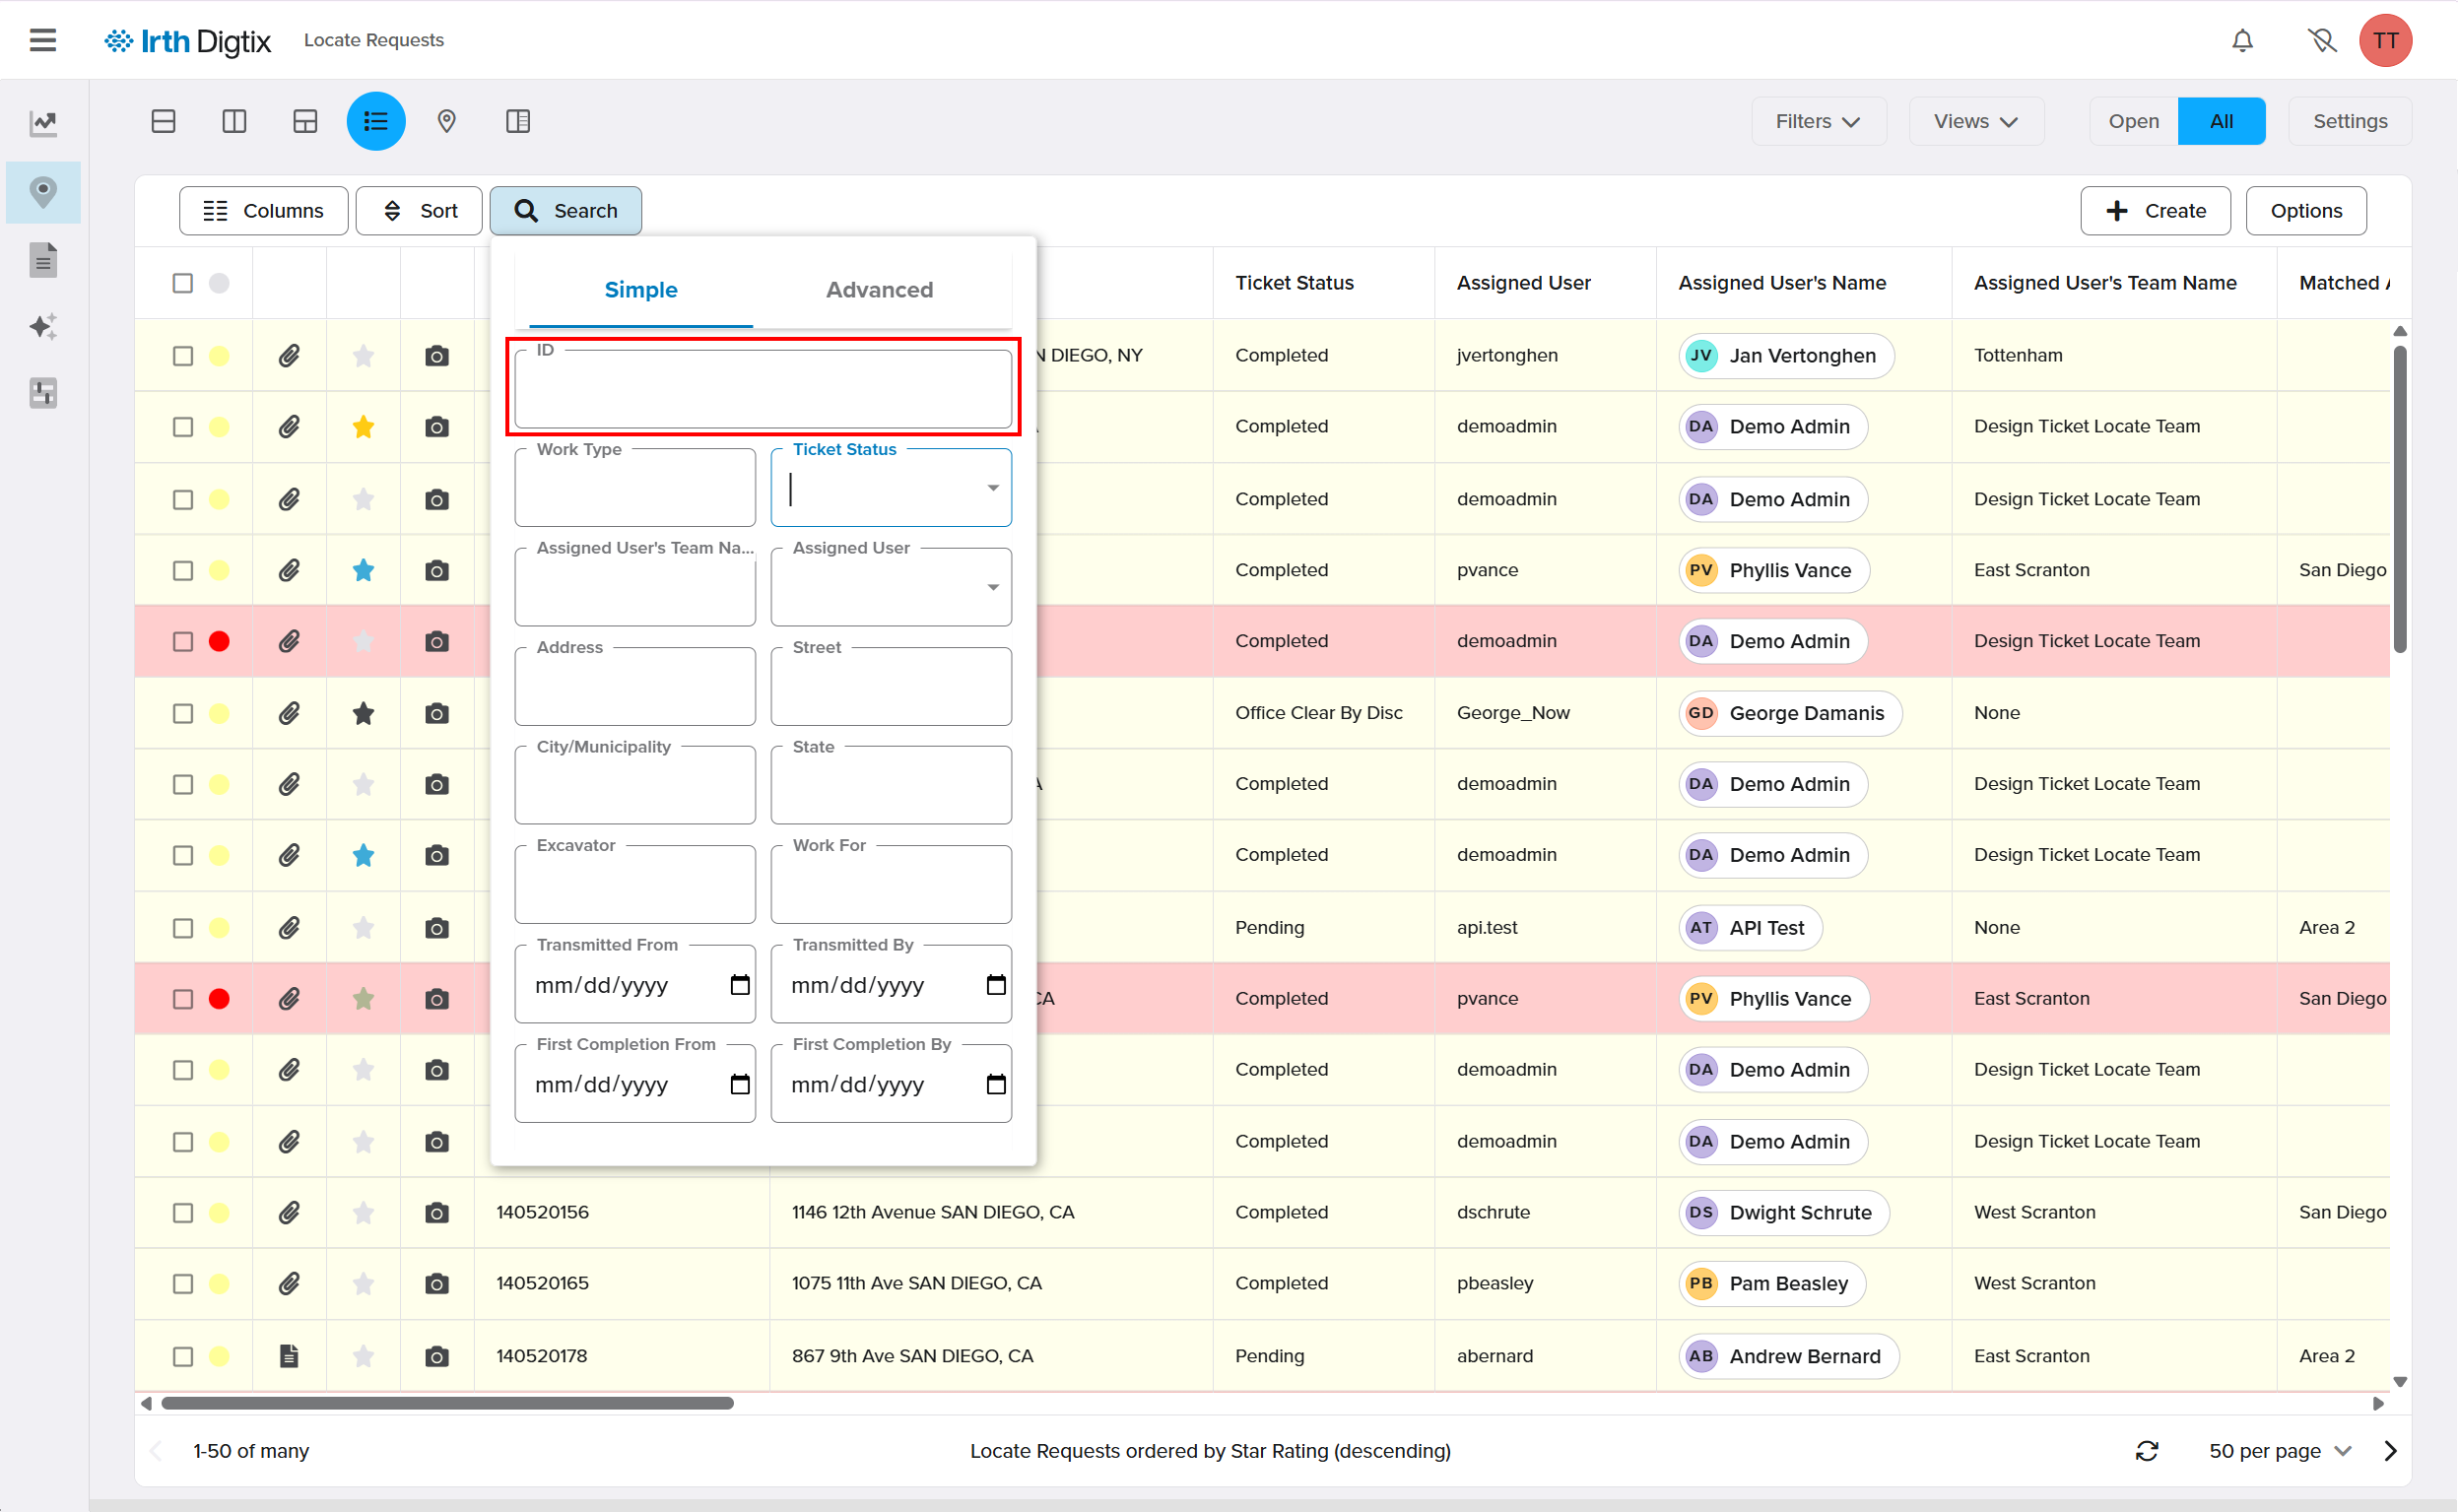
Task: Click the refresh icon in footer
Action: tap(2147, 1451)
